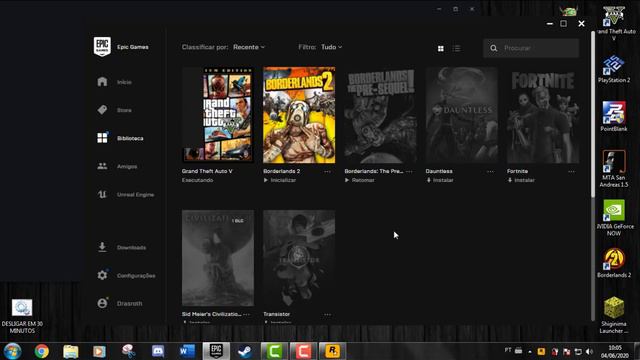Click the Configurações gear icon
This screenshot has height=360, width=640.
pos(102,275)
